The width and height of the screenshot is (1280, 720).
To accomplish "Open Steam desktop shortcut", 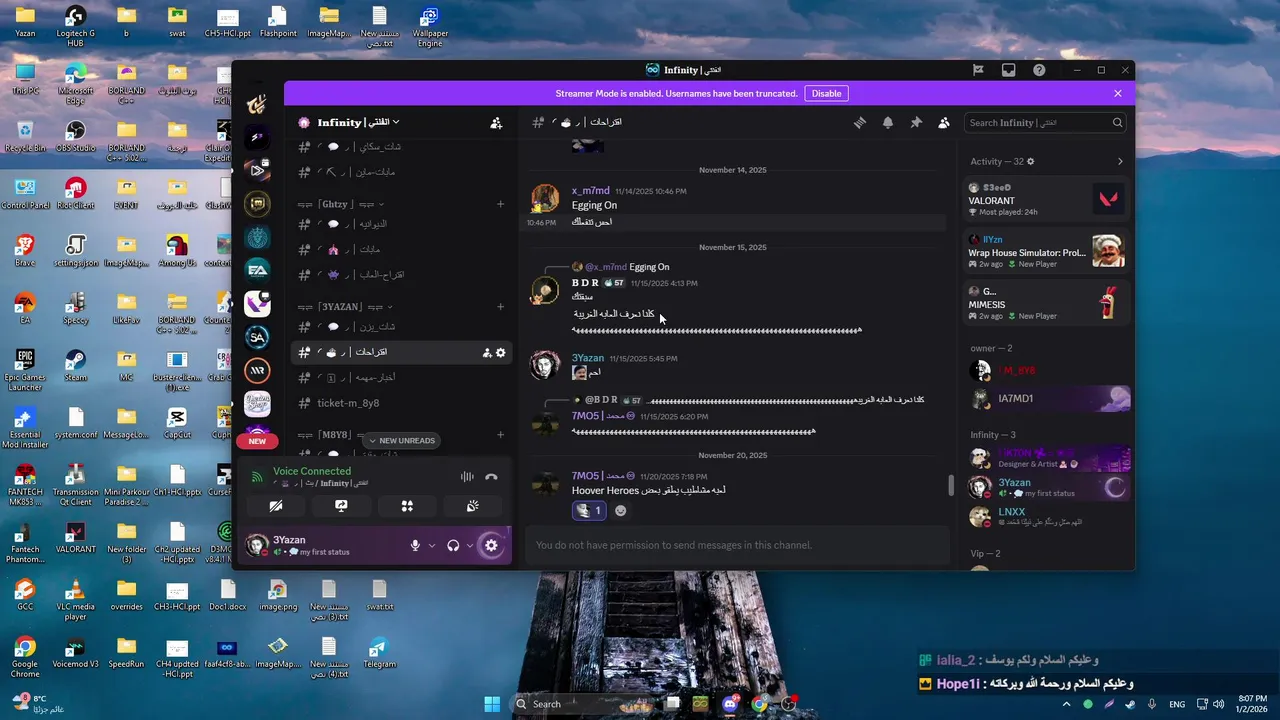I will (x=75, y=366).
